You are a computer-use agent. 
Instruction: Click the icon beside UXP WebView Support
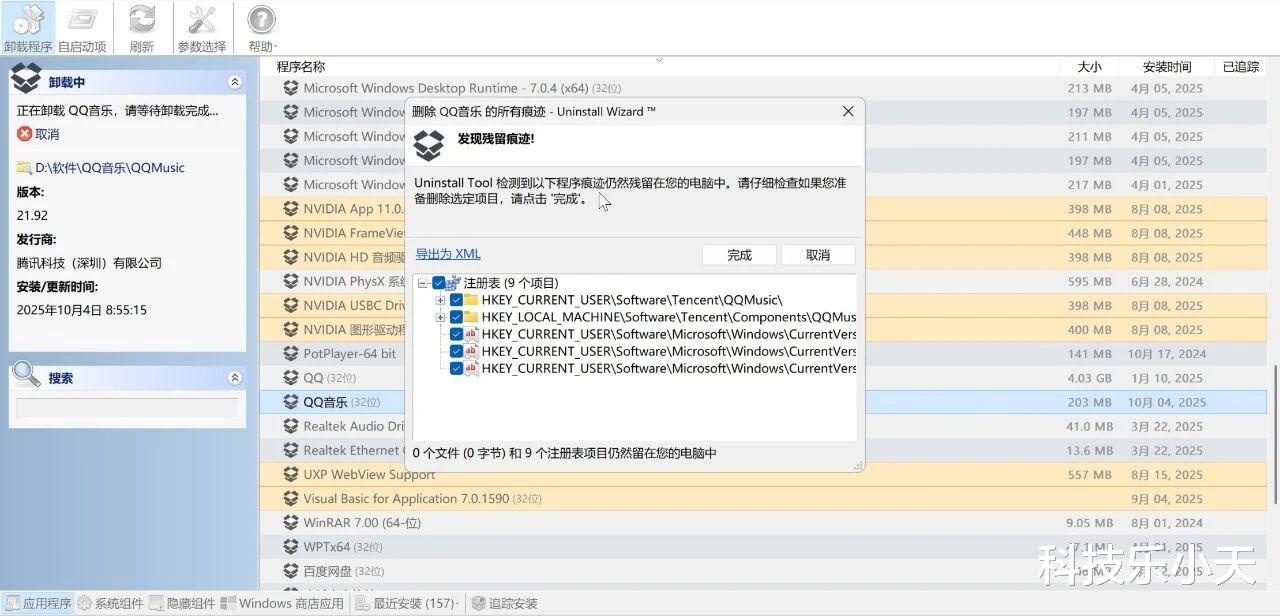(x=291, y=475)
